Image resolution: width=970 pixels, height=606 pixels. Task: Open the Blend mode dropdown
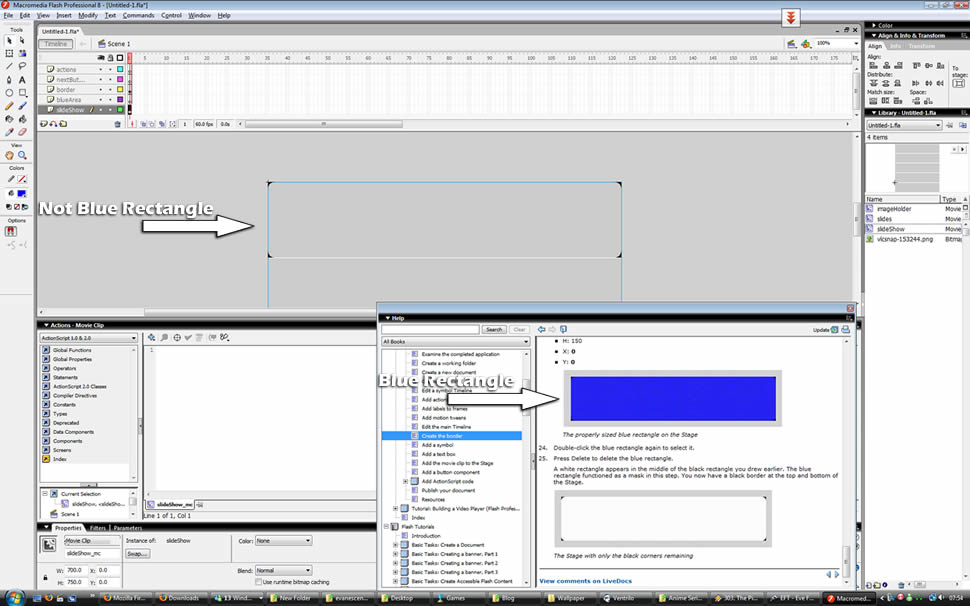(283, 570)
